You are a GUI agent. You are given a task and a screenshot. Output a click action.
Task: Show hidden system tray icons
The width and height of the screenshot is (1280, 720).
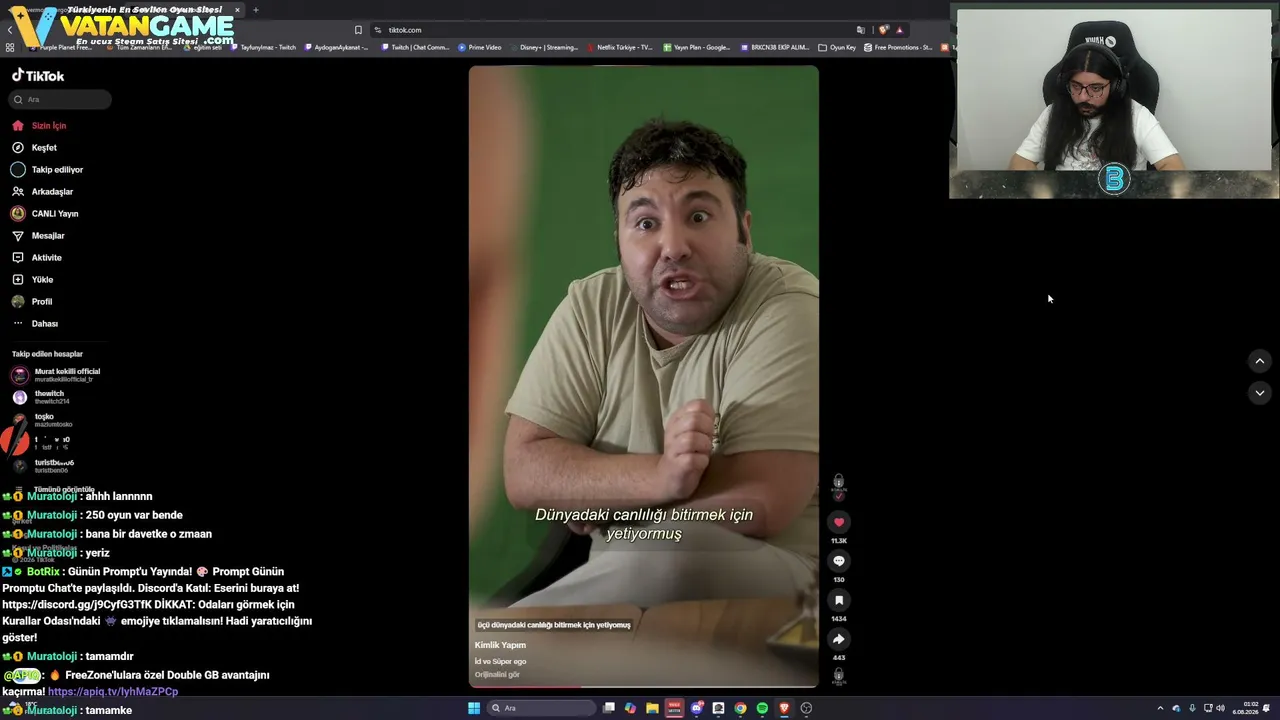pos(1160,708)
